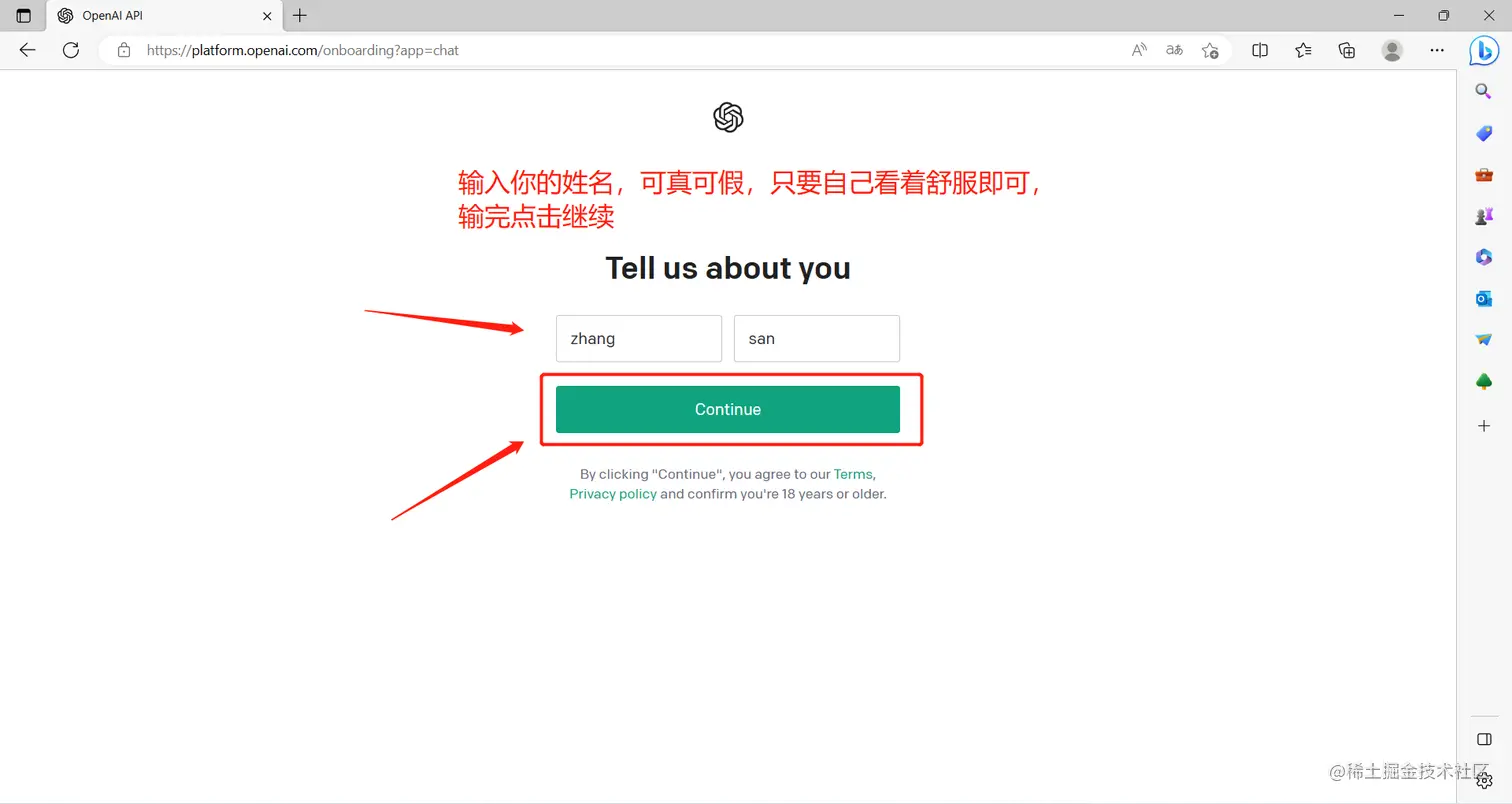Click the green Continue button
This screenshot has height=804, width=1512.
click(x=728, y=409)
